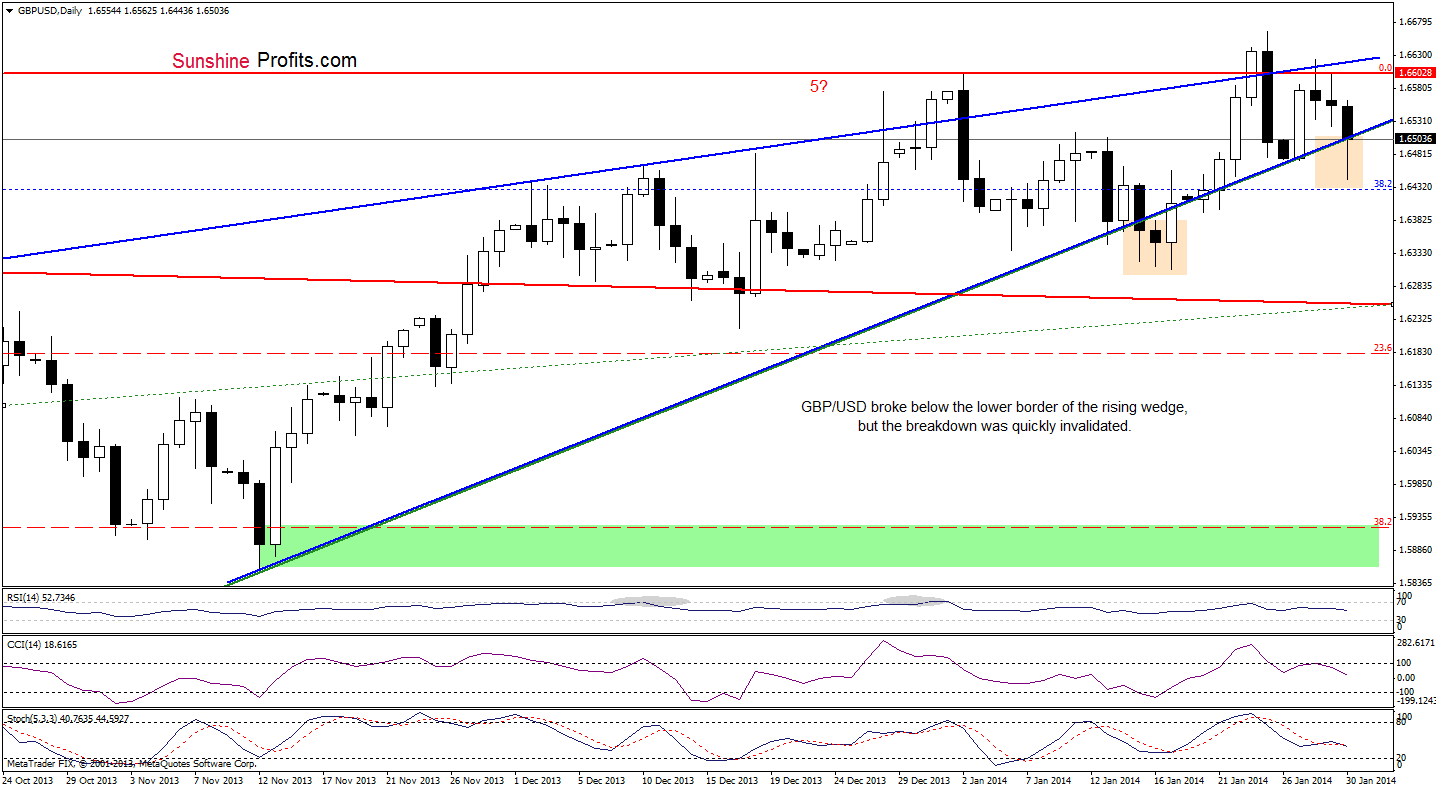Click the 2 Jan 2014 date label
The width and height of the screenshot is (1436, 789).
984,780
